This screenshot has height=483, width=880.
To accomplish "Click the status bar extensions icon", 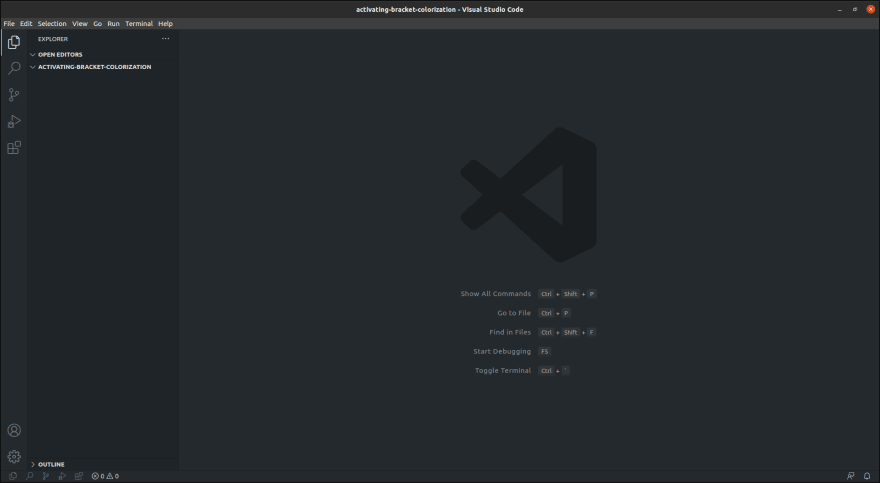I will point(79,476).
